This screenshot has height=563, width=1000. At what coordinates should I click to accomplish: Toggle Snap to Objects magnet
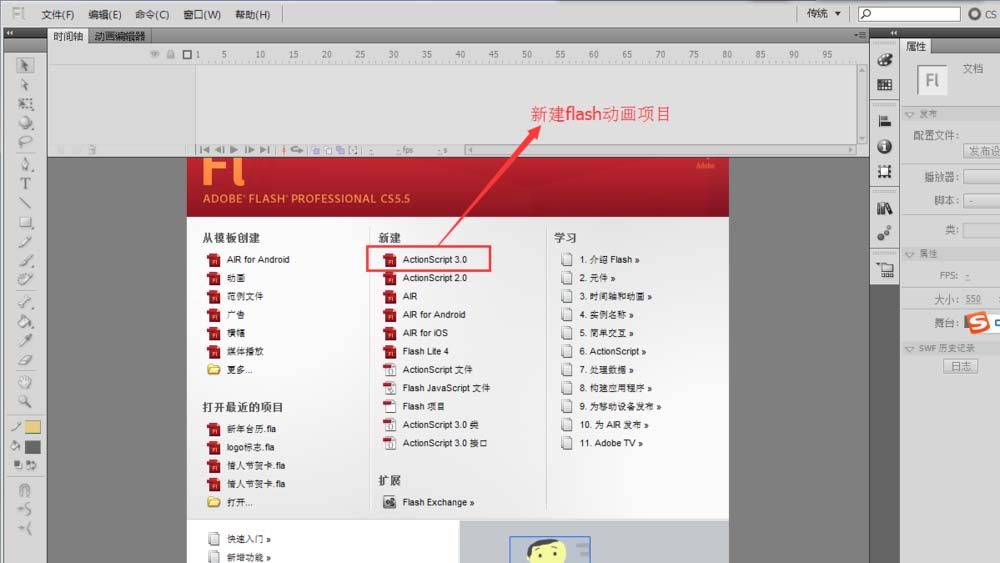24,490
